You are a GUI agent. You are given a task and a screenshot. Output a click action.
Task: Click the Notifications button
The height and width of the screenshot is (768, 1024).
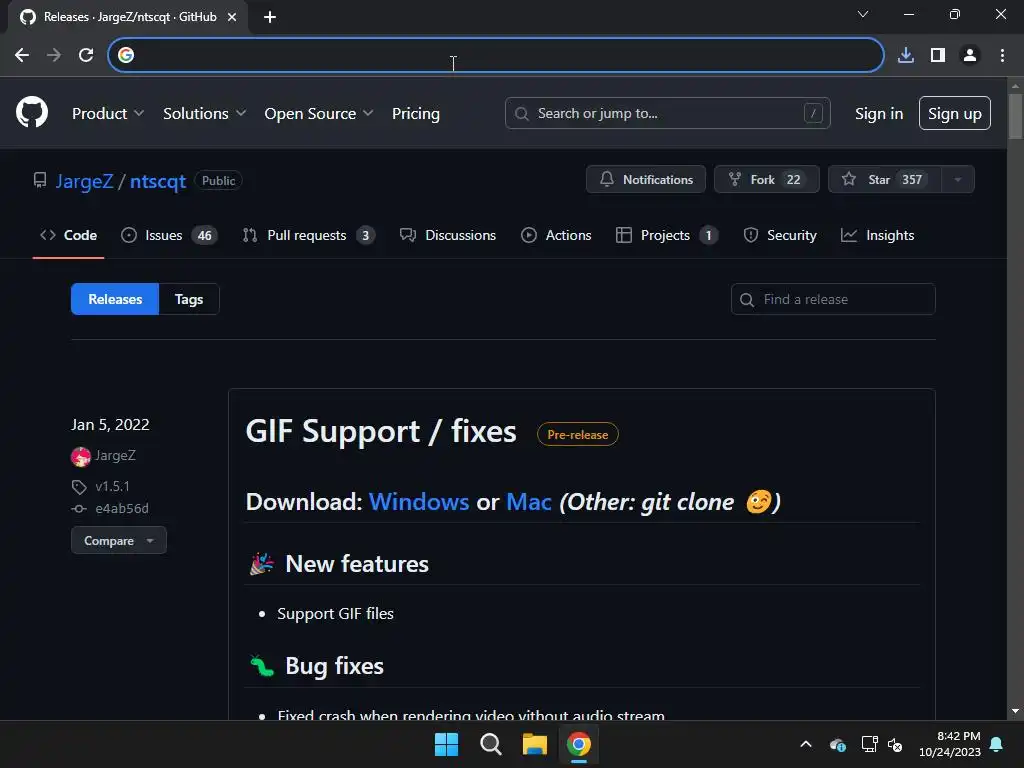tap(646, 179)
